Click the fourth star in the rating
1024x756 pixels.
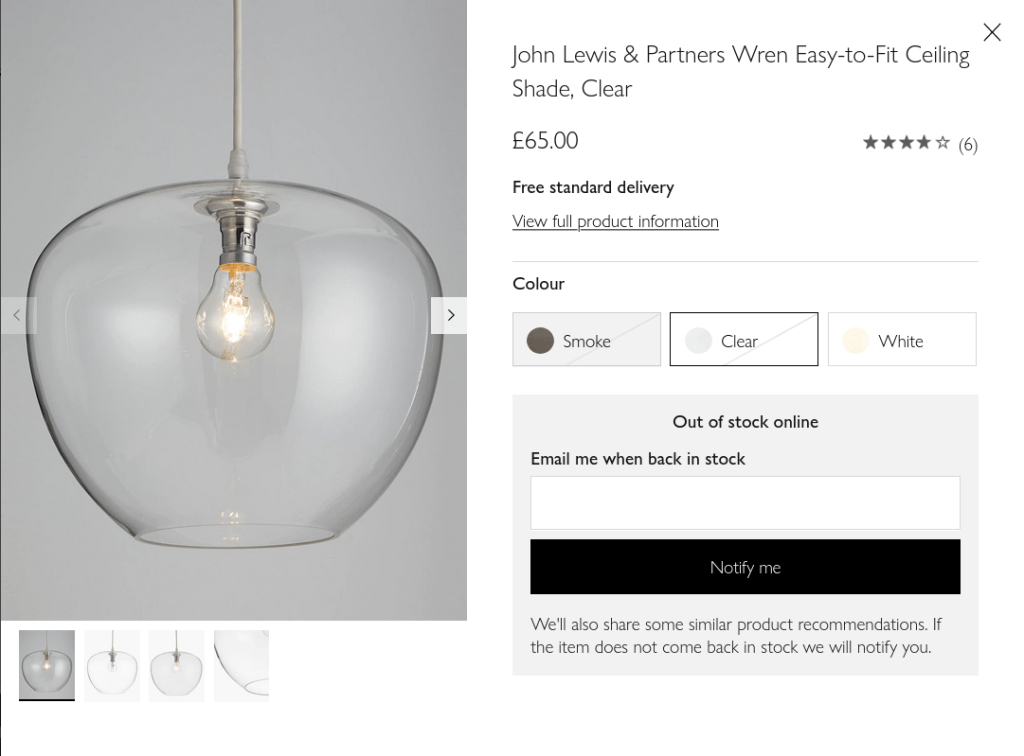[922, 142]
